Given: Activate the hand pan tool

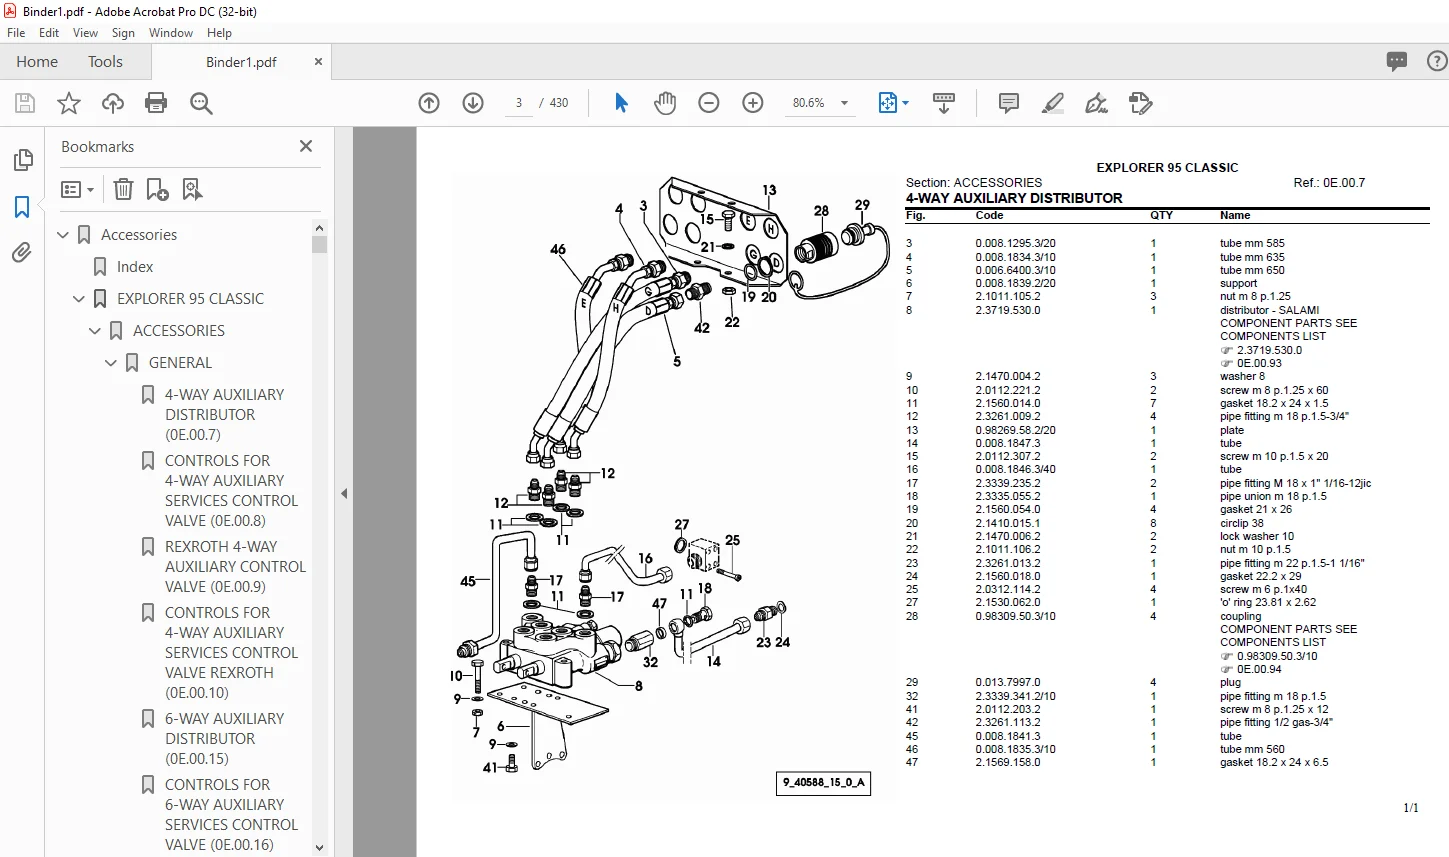Looking at the screenshot, I should pyautogui.click(x=665, y=103).
